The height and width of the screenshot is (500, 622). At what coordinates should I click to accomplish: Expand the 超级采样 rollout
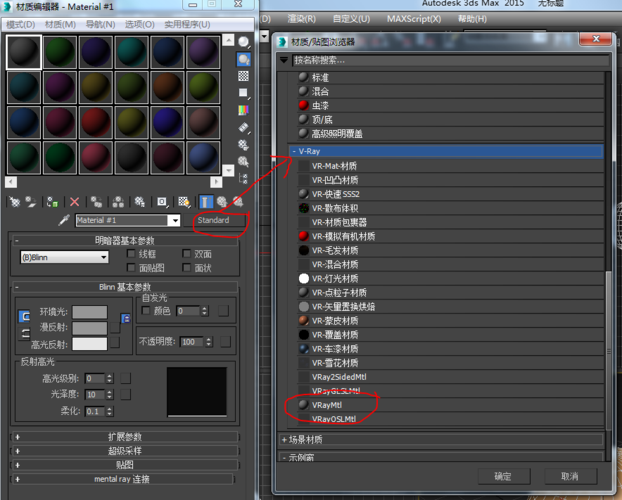click(x=124, y=451)
